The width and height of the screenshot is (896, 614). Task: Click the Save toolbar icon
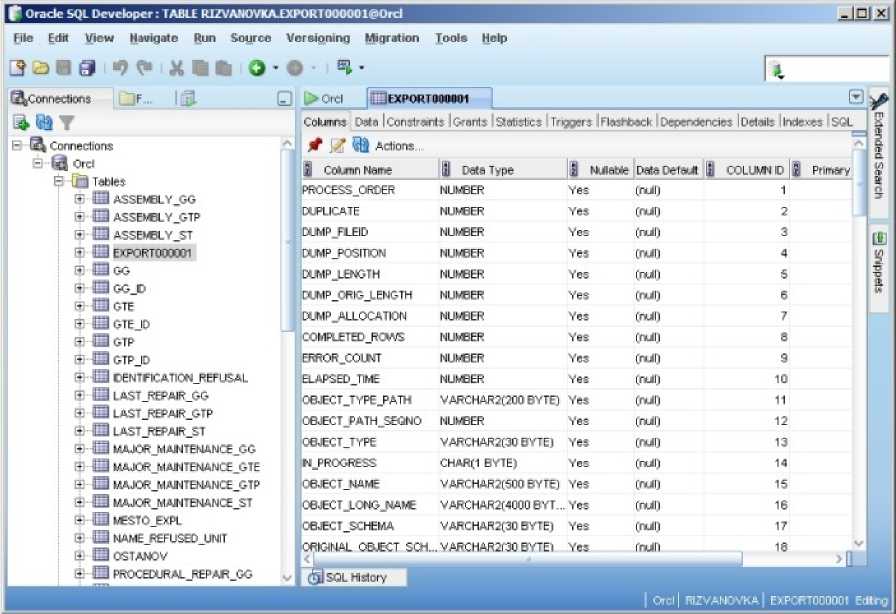click(63, 68)
